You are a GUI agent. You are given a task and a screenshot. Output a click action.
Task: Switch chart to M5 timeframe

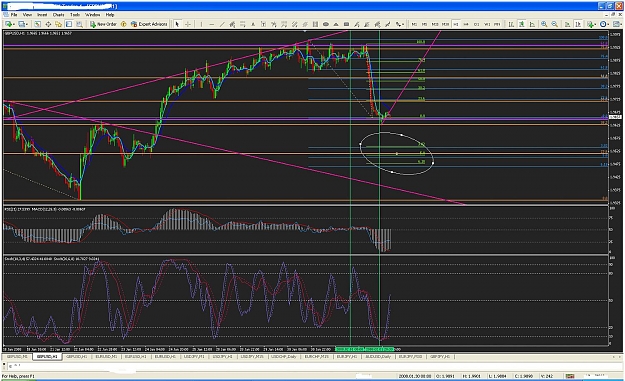click(425, 24)
